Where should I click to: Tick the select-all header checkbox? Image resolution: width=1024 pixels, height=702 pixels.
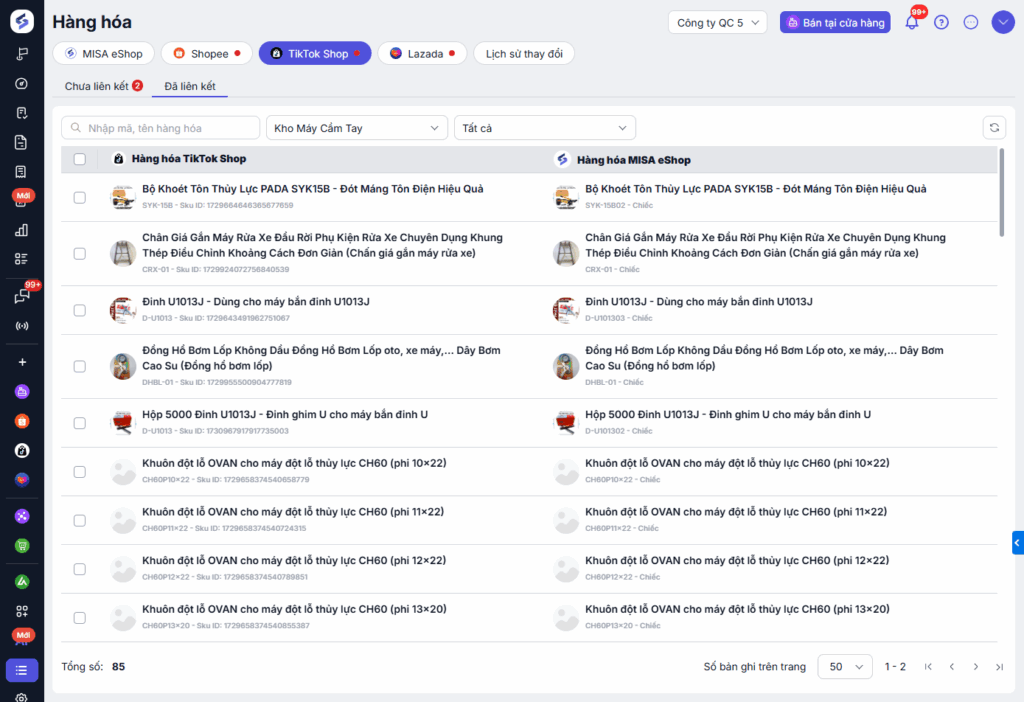[80, 159]
